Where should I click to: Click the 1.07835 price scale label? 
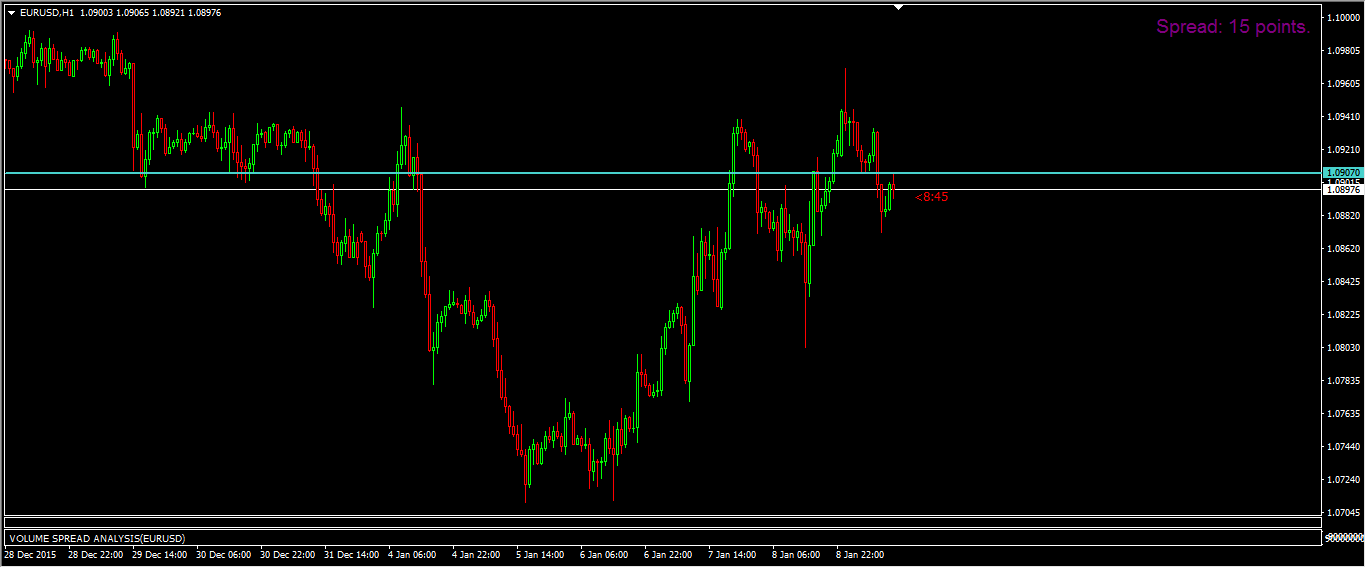click(1345, 380)
